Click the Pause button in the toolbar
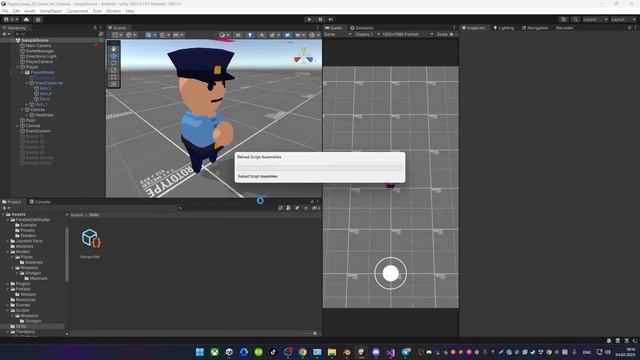The image size is (640, 360). [320, 19]
